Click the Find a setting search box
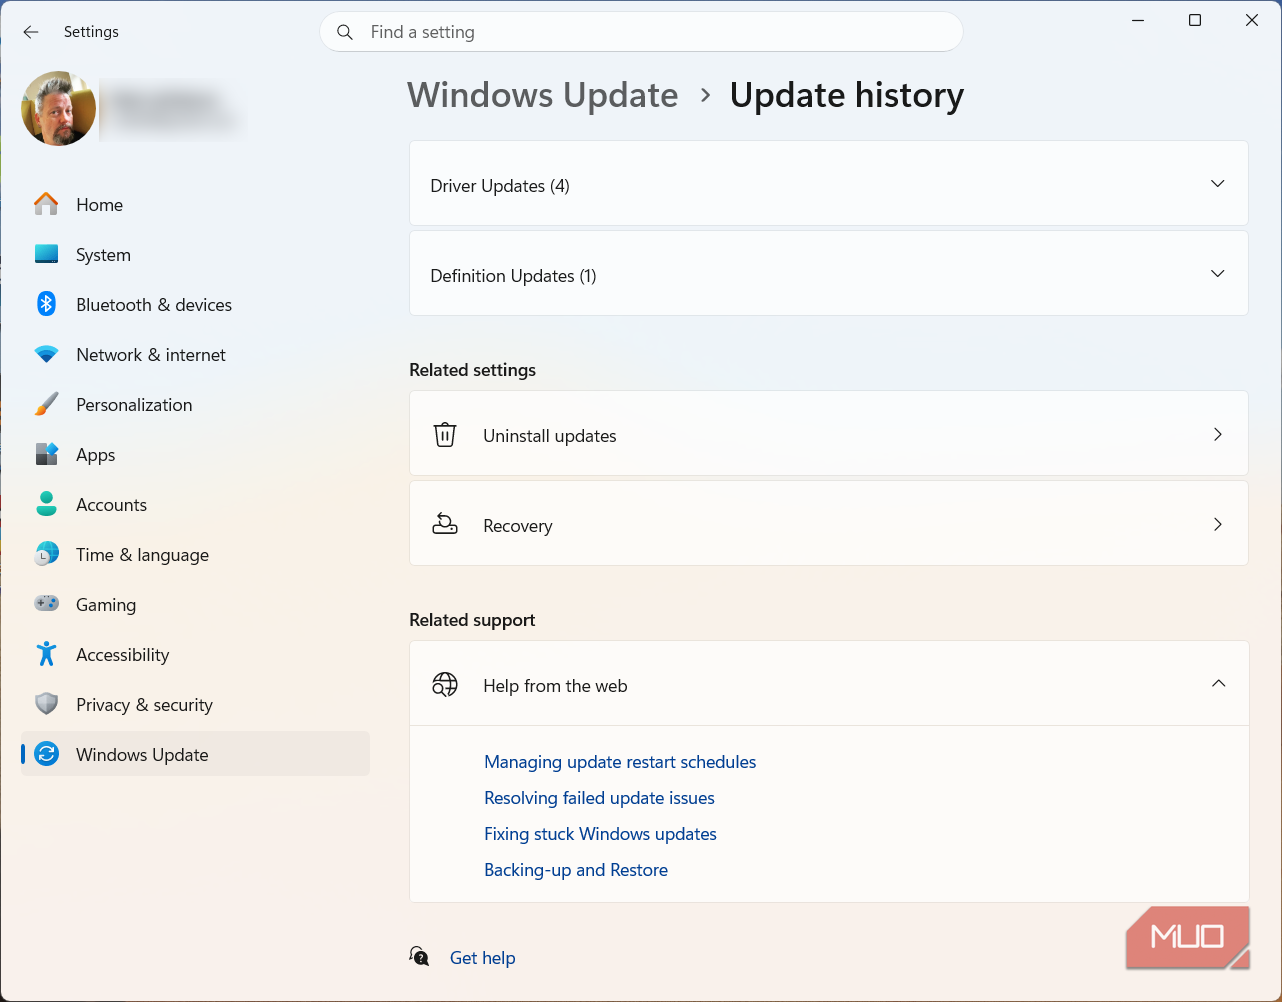This screenshot has height=1002, width=1282. [x=641, y=32]
